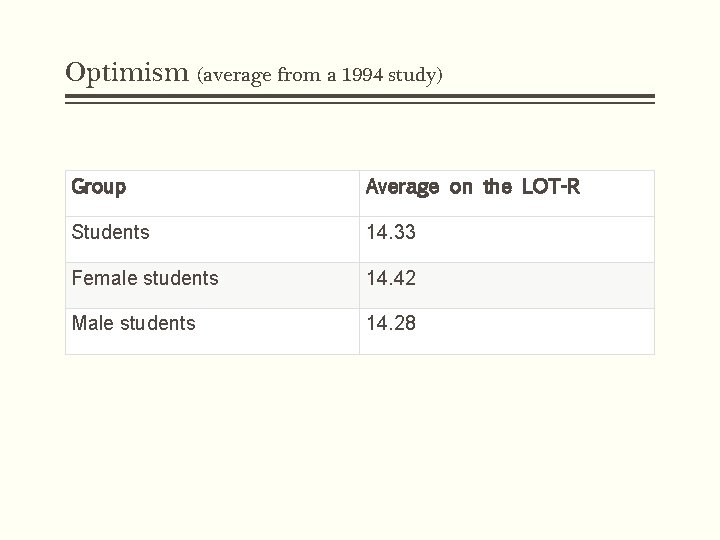
Task: Click the "Male students" table cell
Action: [x=212, y=332]
